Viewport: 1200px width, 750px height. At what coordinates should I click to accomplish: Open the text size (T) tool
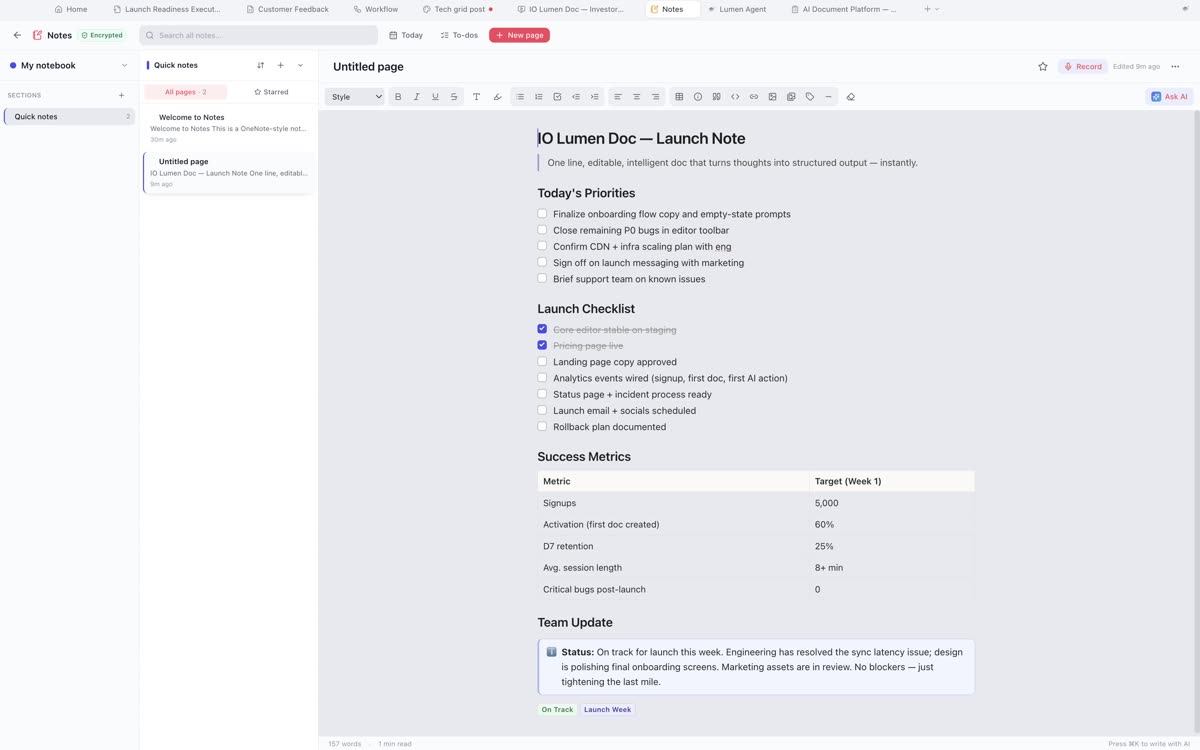(x=476, y=97)
